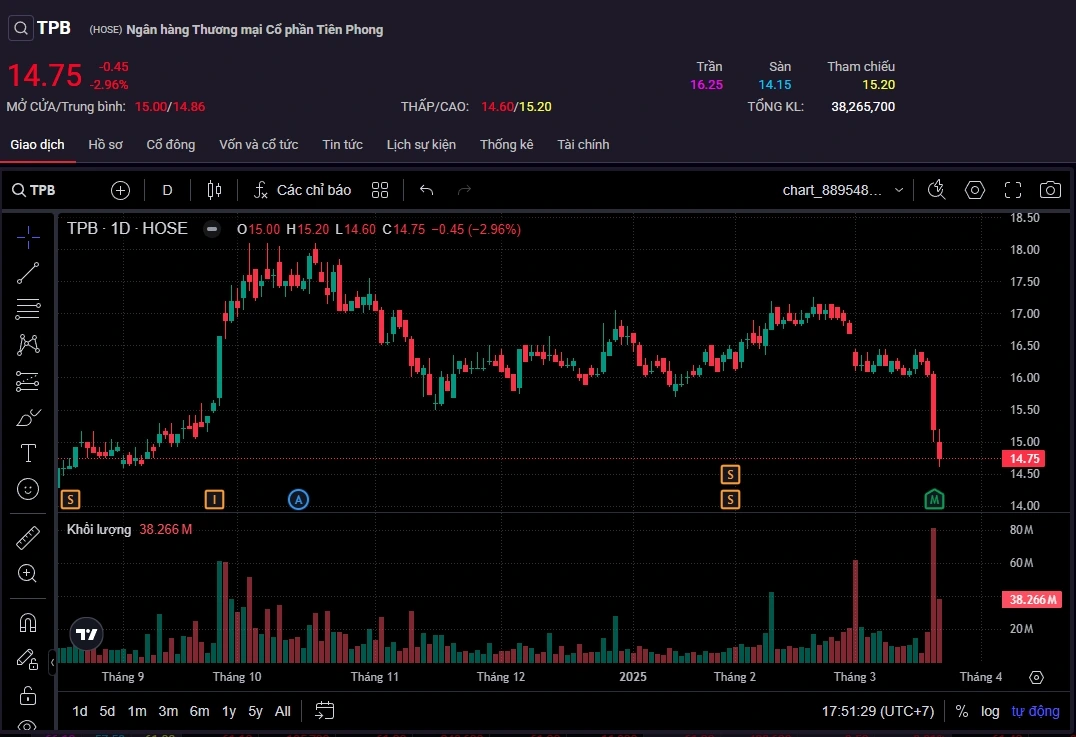Click the Khối lượng volume indicator label

click(x=99, y=530)
